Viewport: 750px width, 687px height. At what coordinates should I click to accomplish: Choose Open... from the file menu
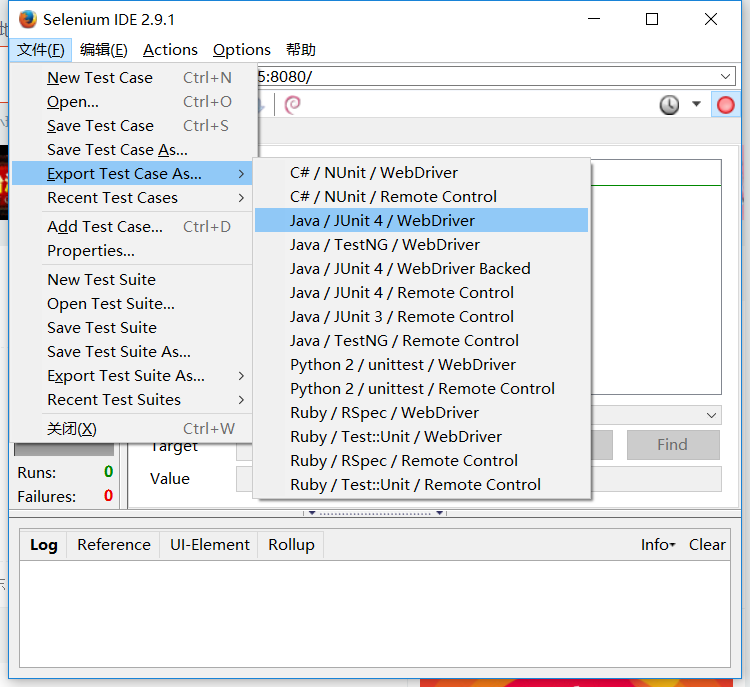tap(133, 101)
